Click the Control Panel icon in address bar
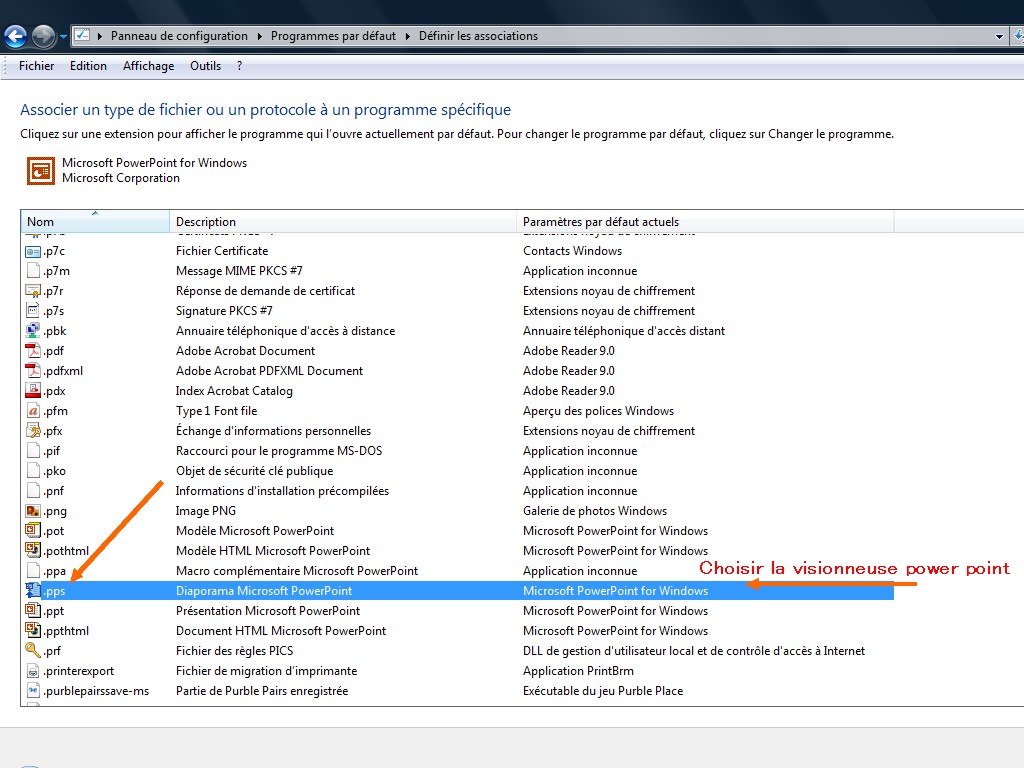Screen dimensions: 1024x768 (82, 35)
